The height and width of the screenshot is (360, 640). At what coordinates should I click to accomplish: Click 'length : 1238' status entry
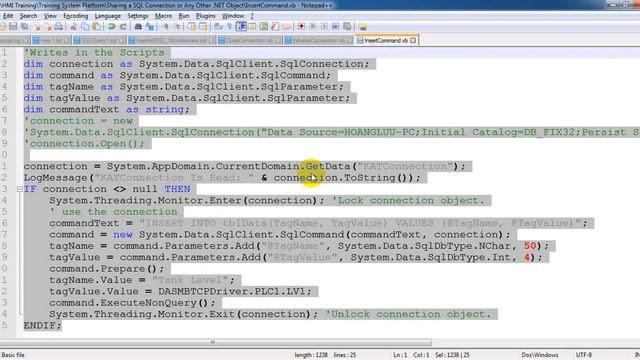point(311,355)
